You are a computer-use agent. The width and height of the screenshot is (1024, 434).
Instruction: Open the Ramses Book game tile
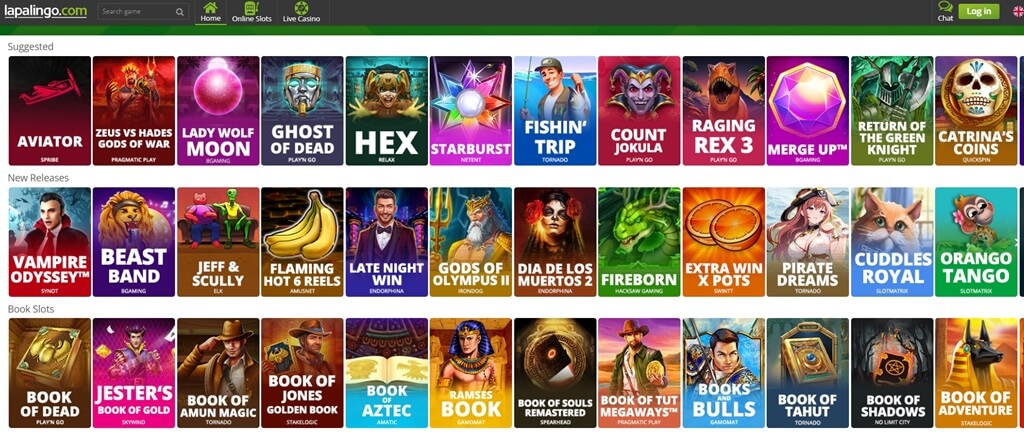point(471,373)
